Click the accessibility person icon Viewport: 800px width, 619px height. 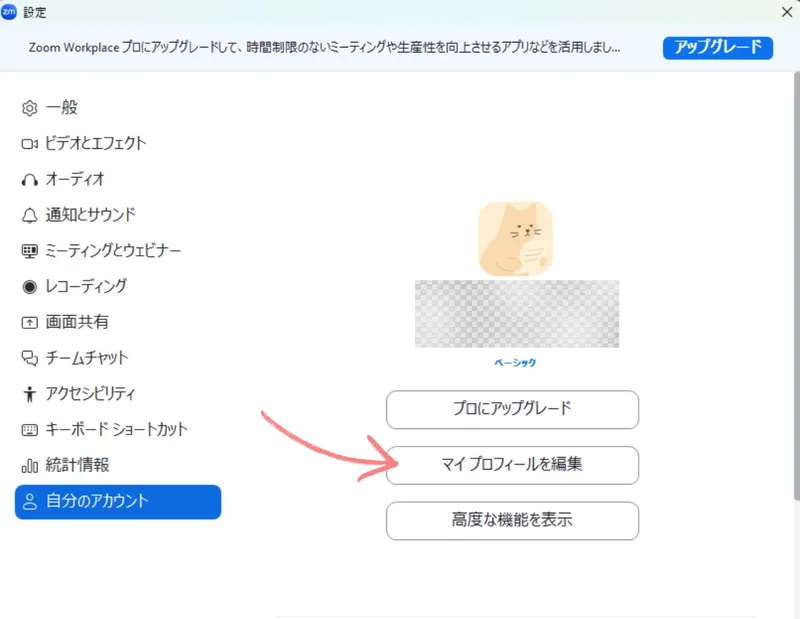[29, 394]
